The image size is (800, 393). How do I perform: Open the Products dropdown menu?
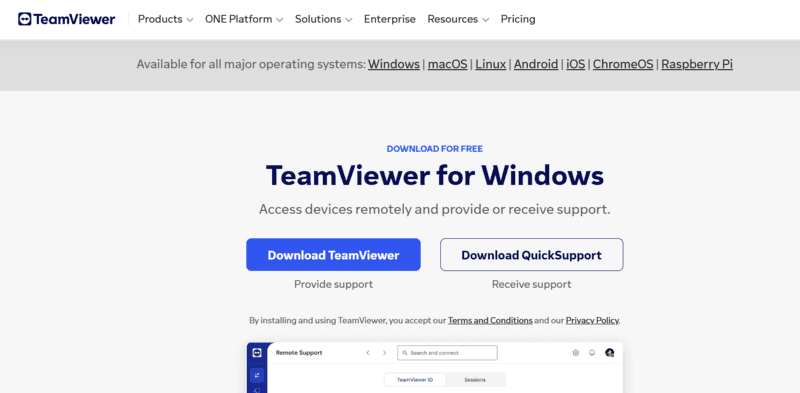click(165, 19)
